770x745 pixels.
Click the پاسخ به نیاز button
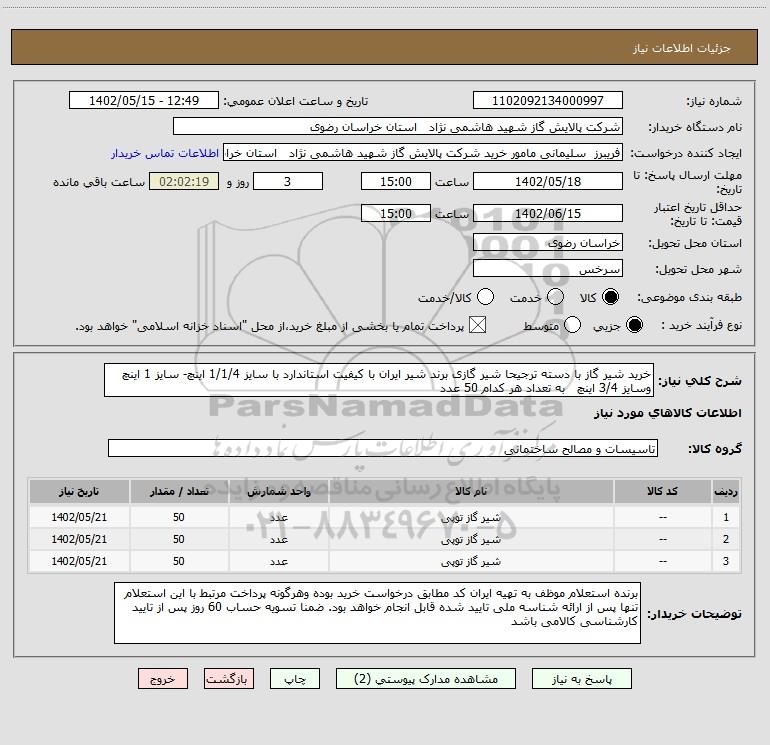tap(582, 679)
